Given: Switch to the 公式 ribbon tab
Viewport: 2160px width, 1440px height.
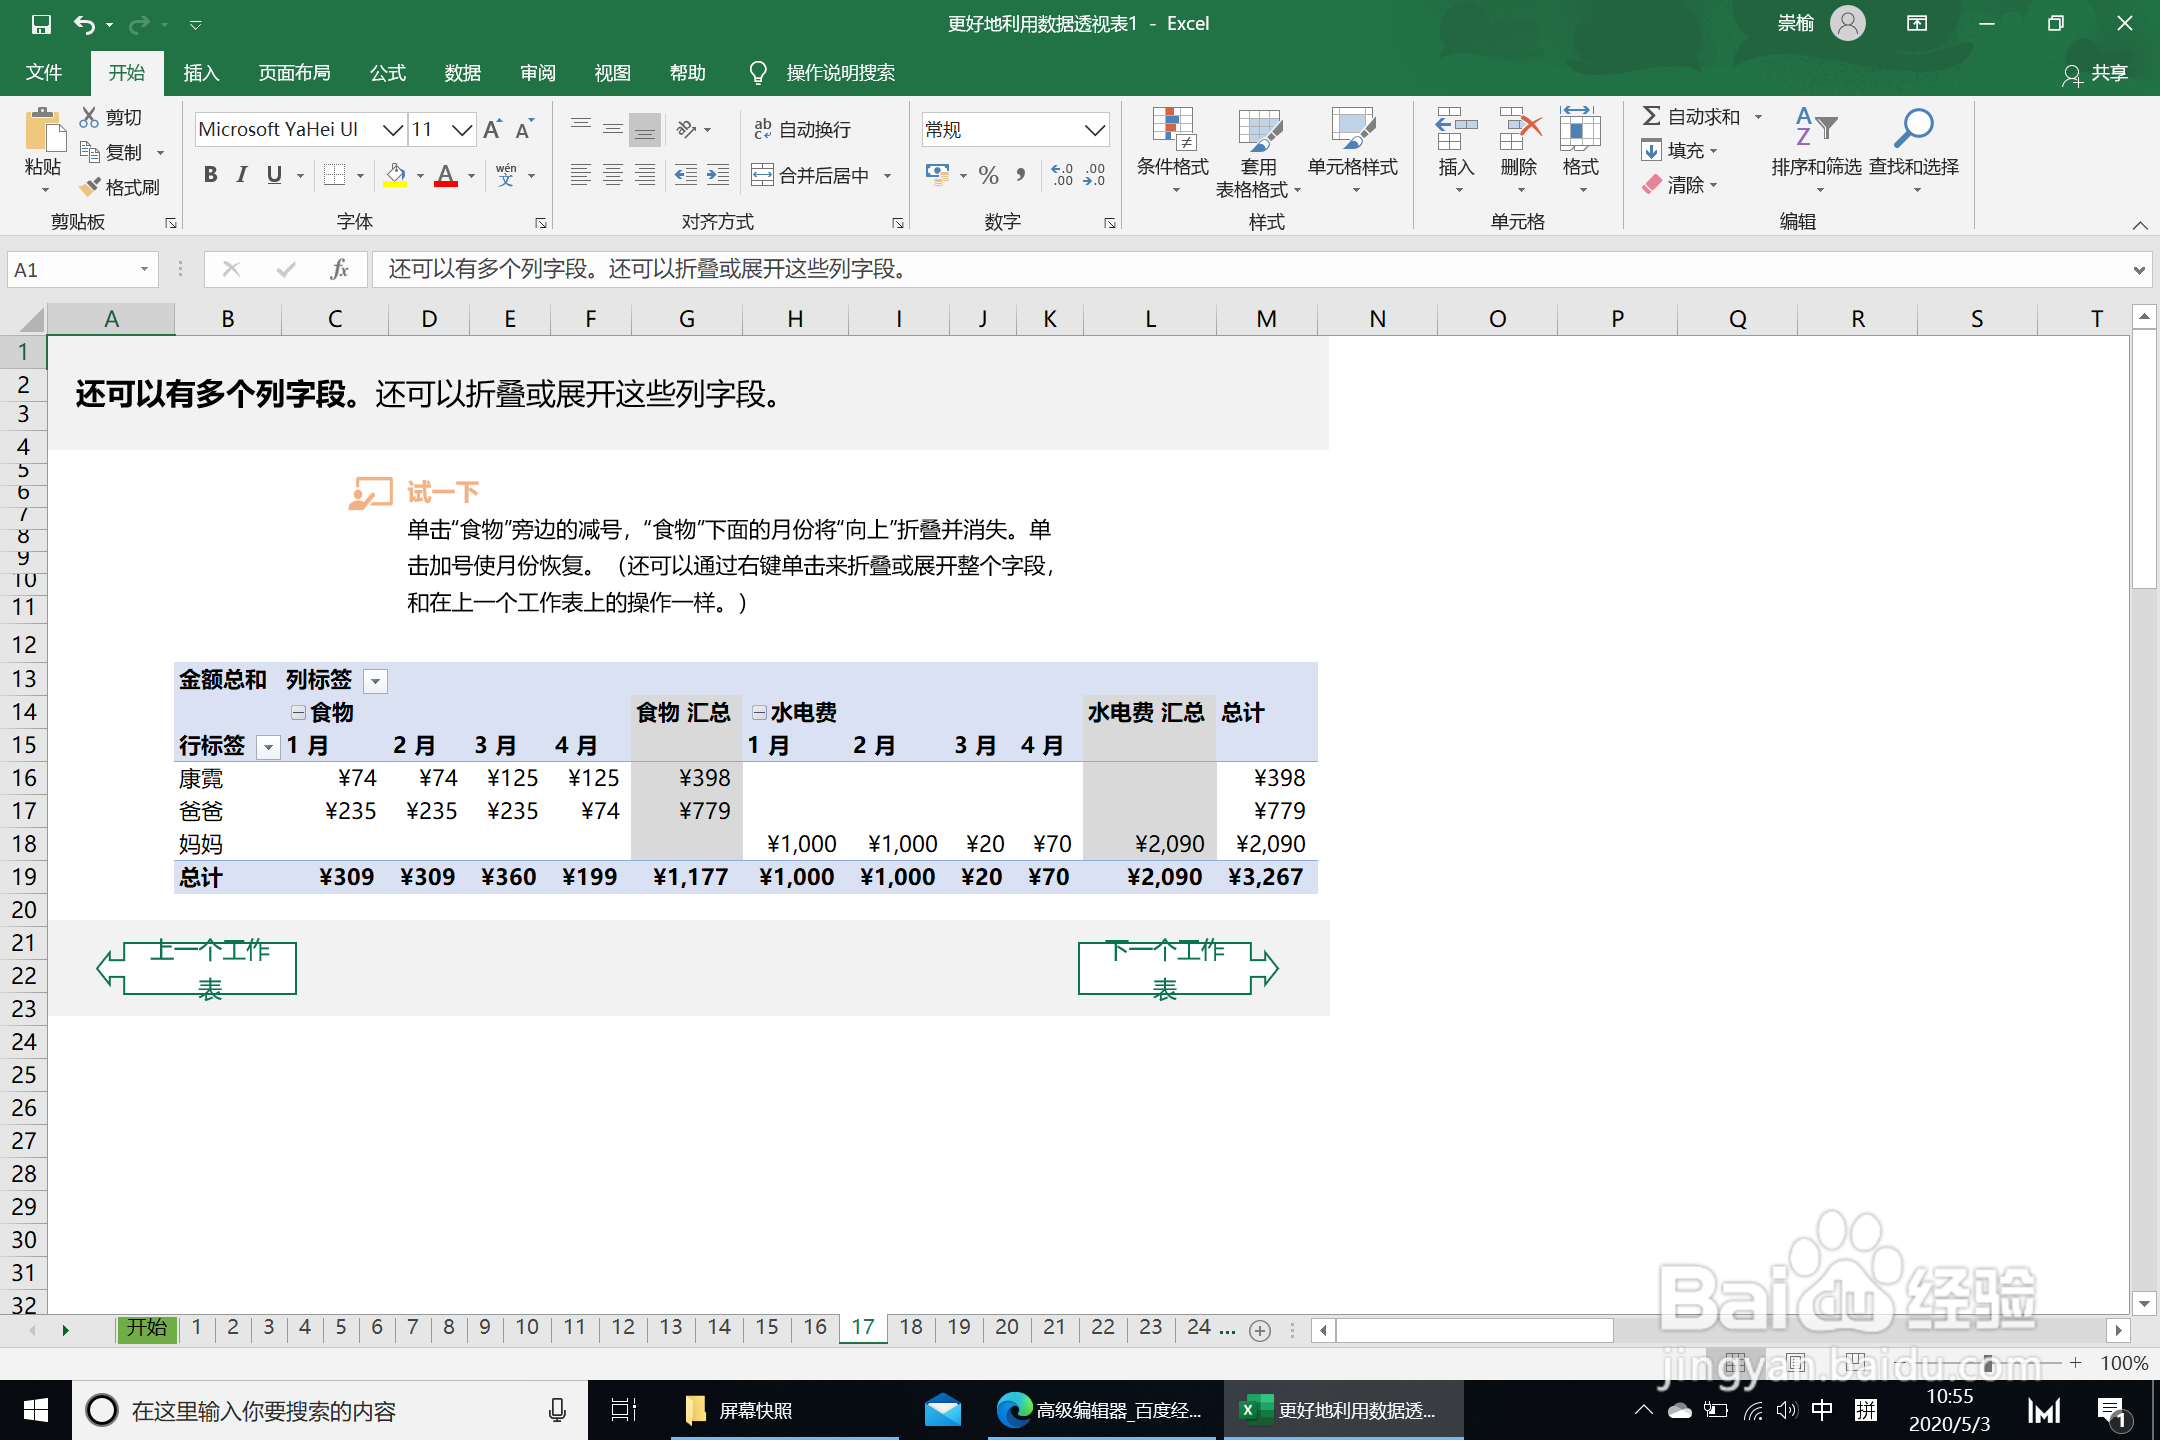Looking at the screenshot, I should pyautogui.click(x=388, y=73).
